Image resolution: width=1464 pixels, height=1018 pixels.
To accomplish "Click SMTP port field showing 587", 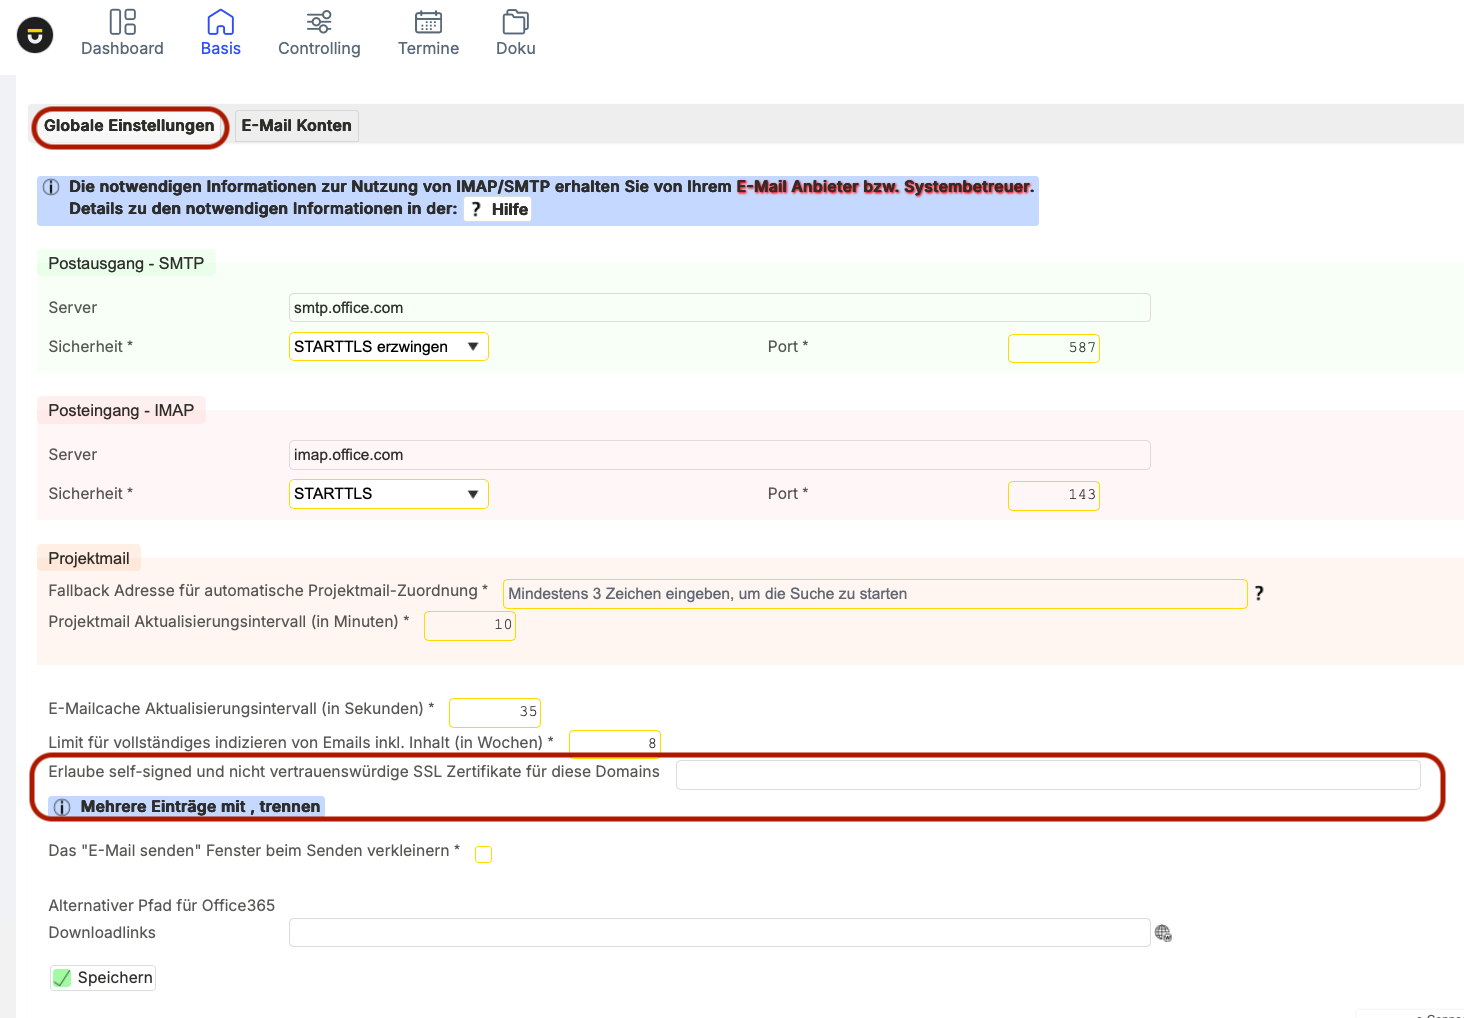I will 1053,348.
